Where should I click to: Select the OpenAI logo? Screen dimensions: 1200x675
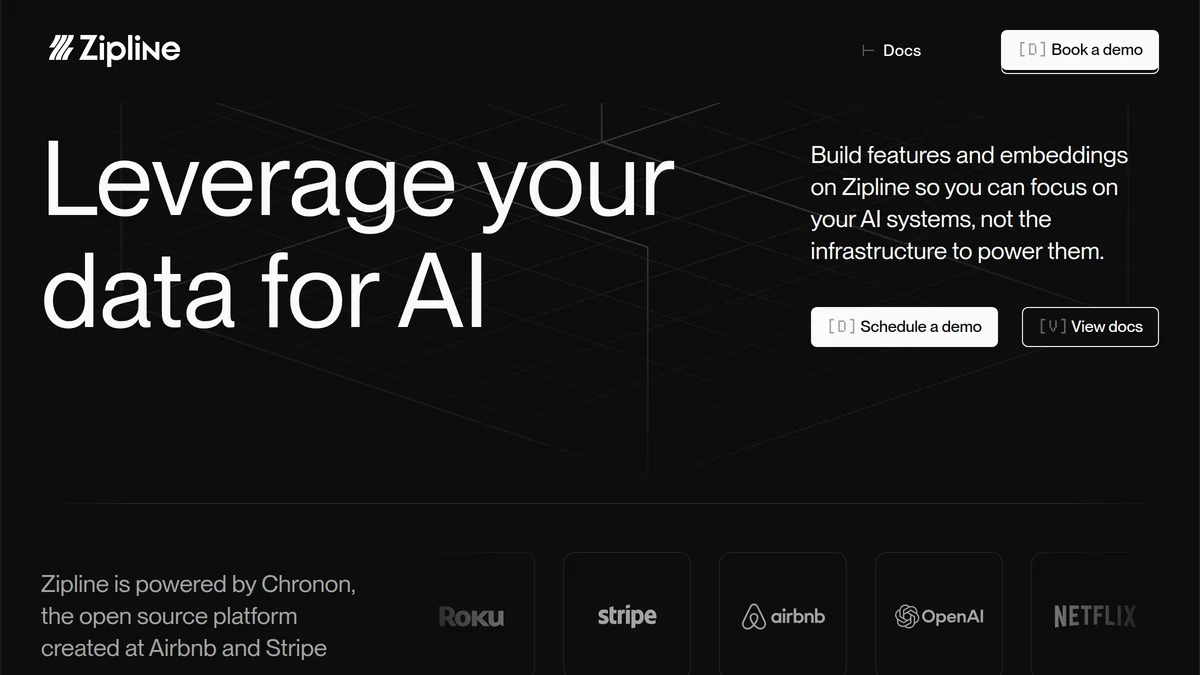point(938,616)
